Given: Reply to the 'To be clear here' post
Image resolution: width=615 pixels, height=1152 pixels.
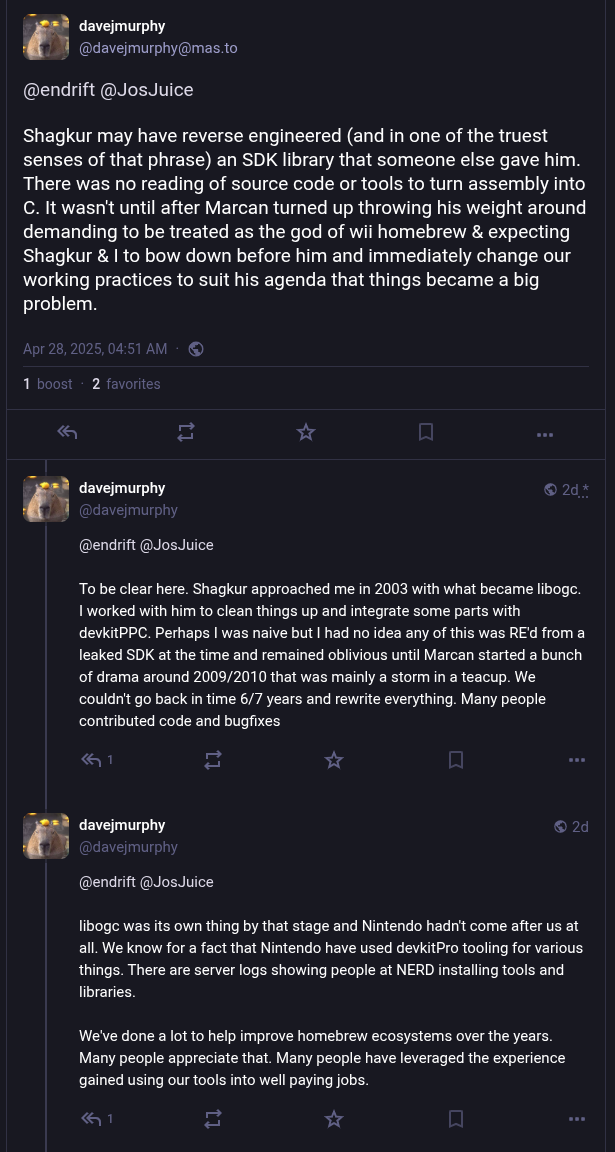Looking at the screenshot, I should [92, 760].
